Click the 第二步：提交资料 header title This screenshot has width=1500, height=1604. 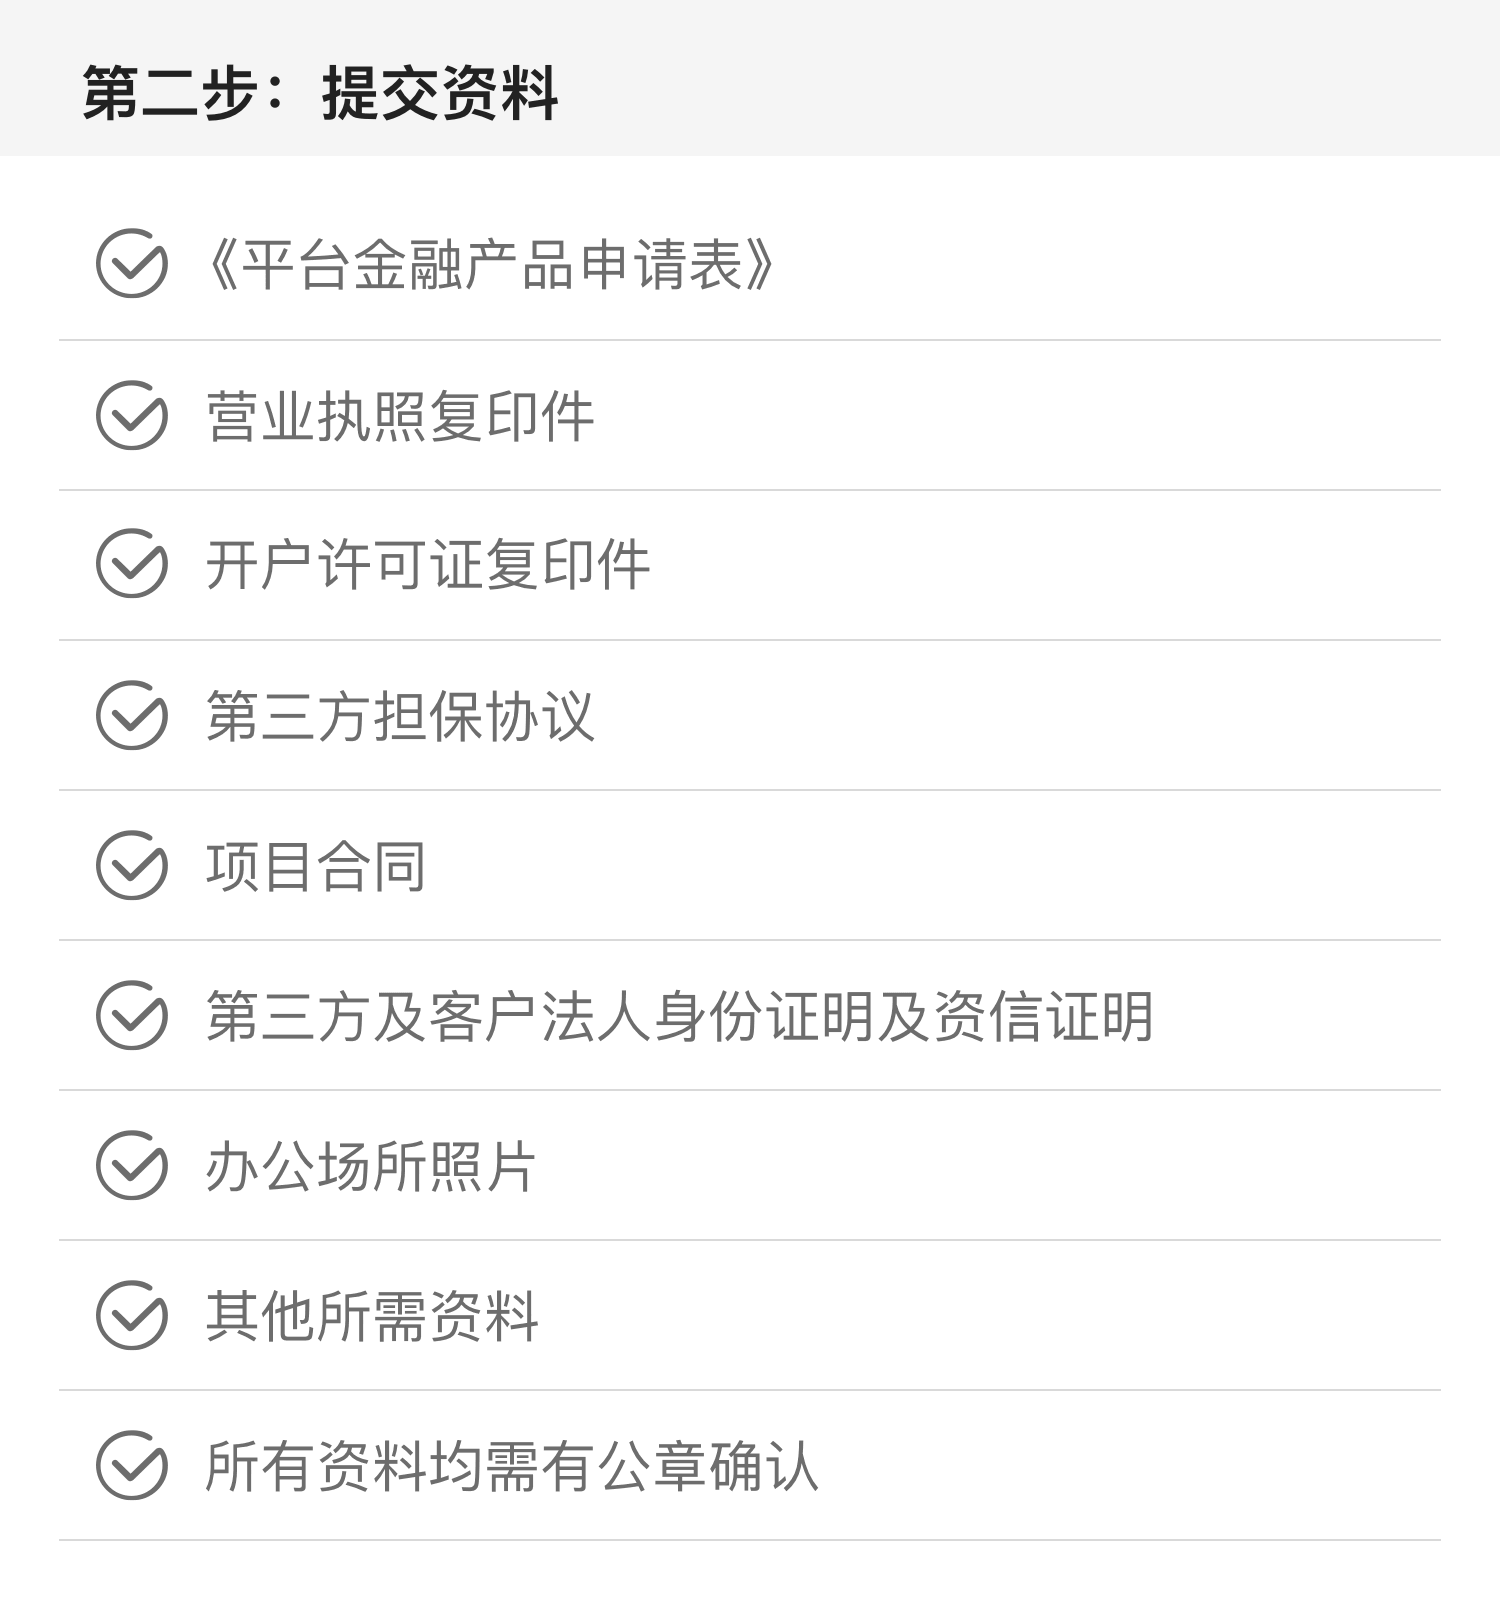coord(320,93)
